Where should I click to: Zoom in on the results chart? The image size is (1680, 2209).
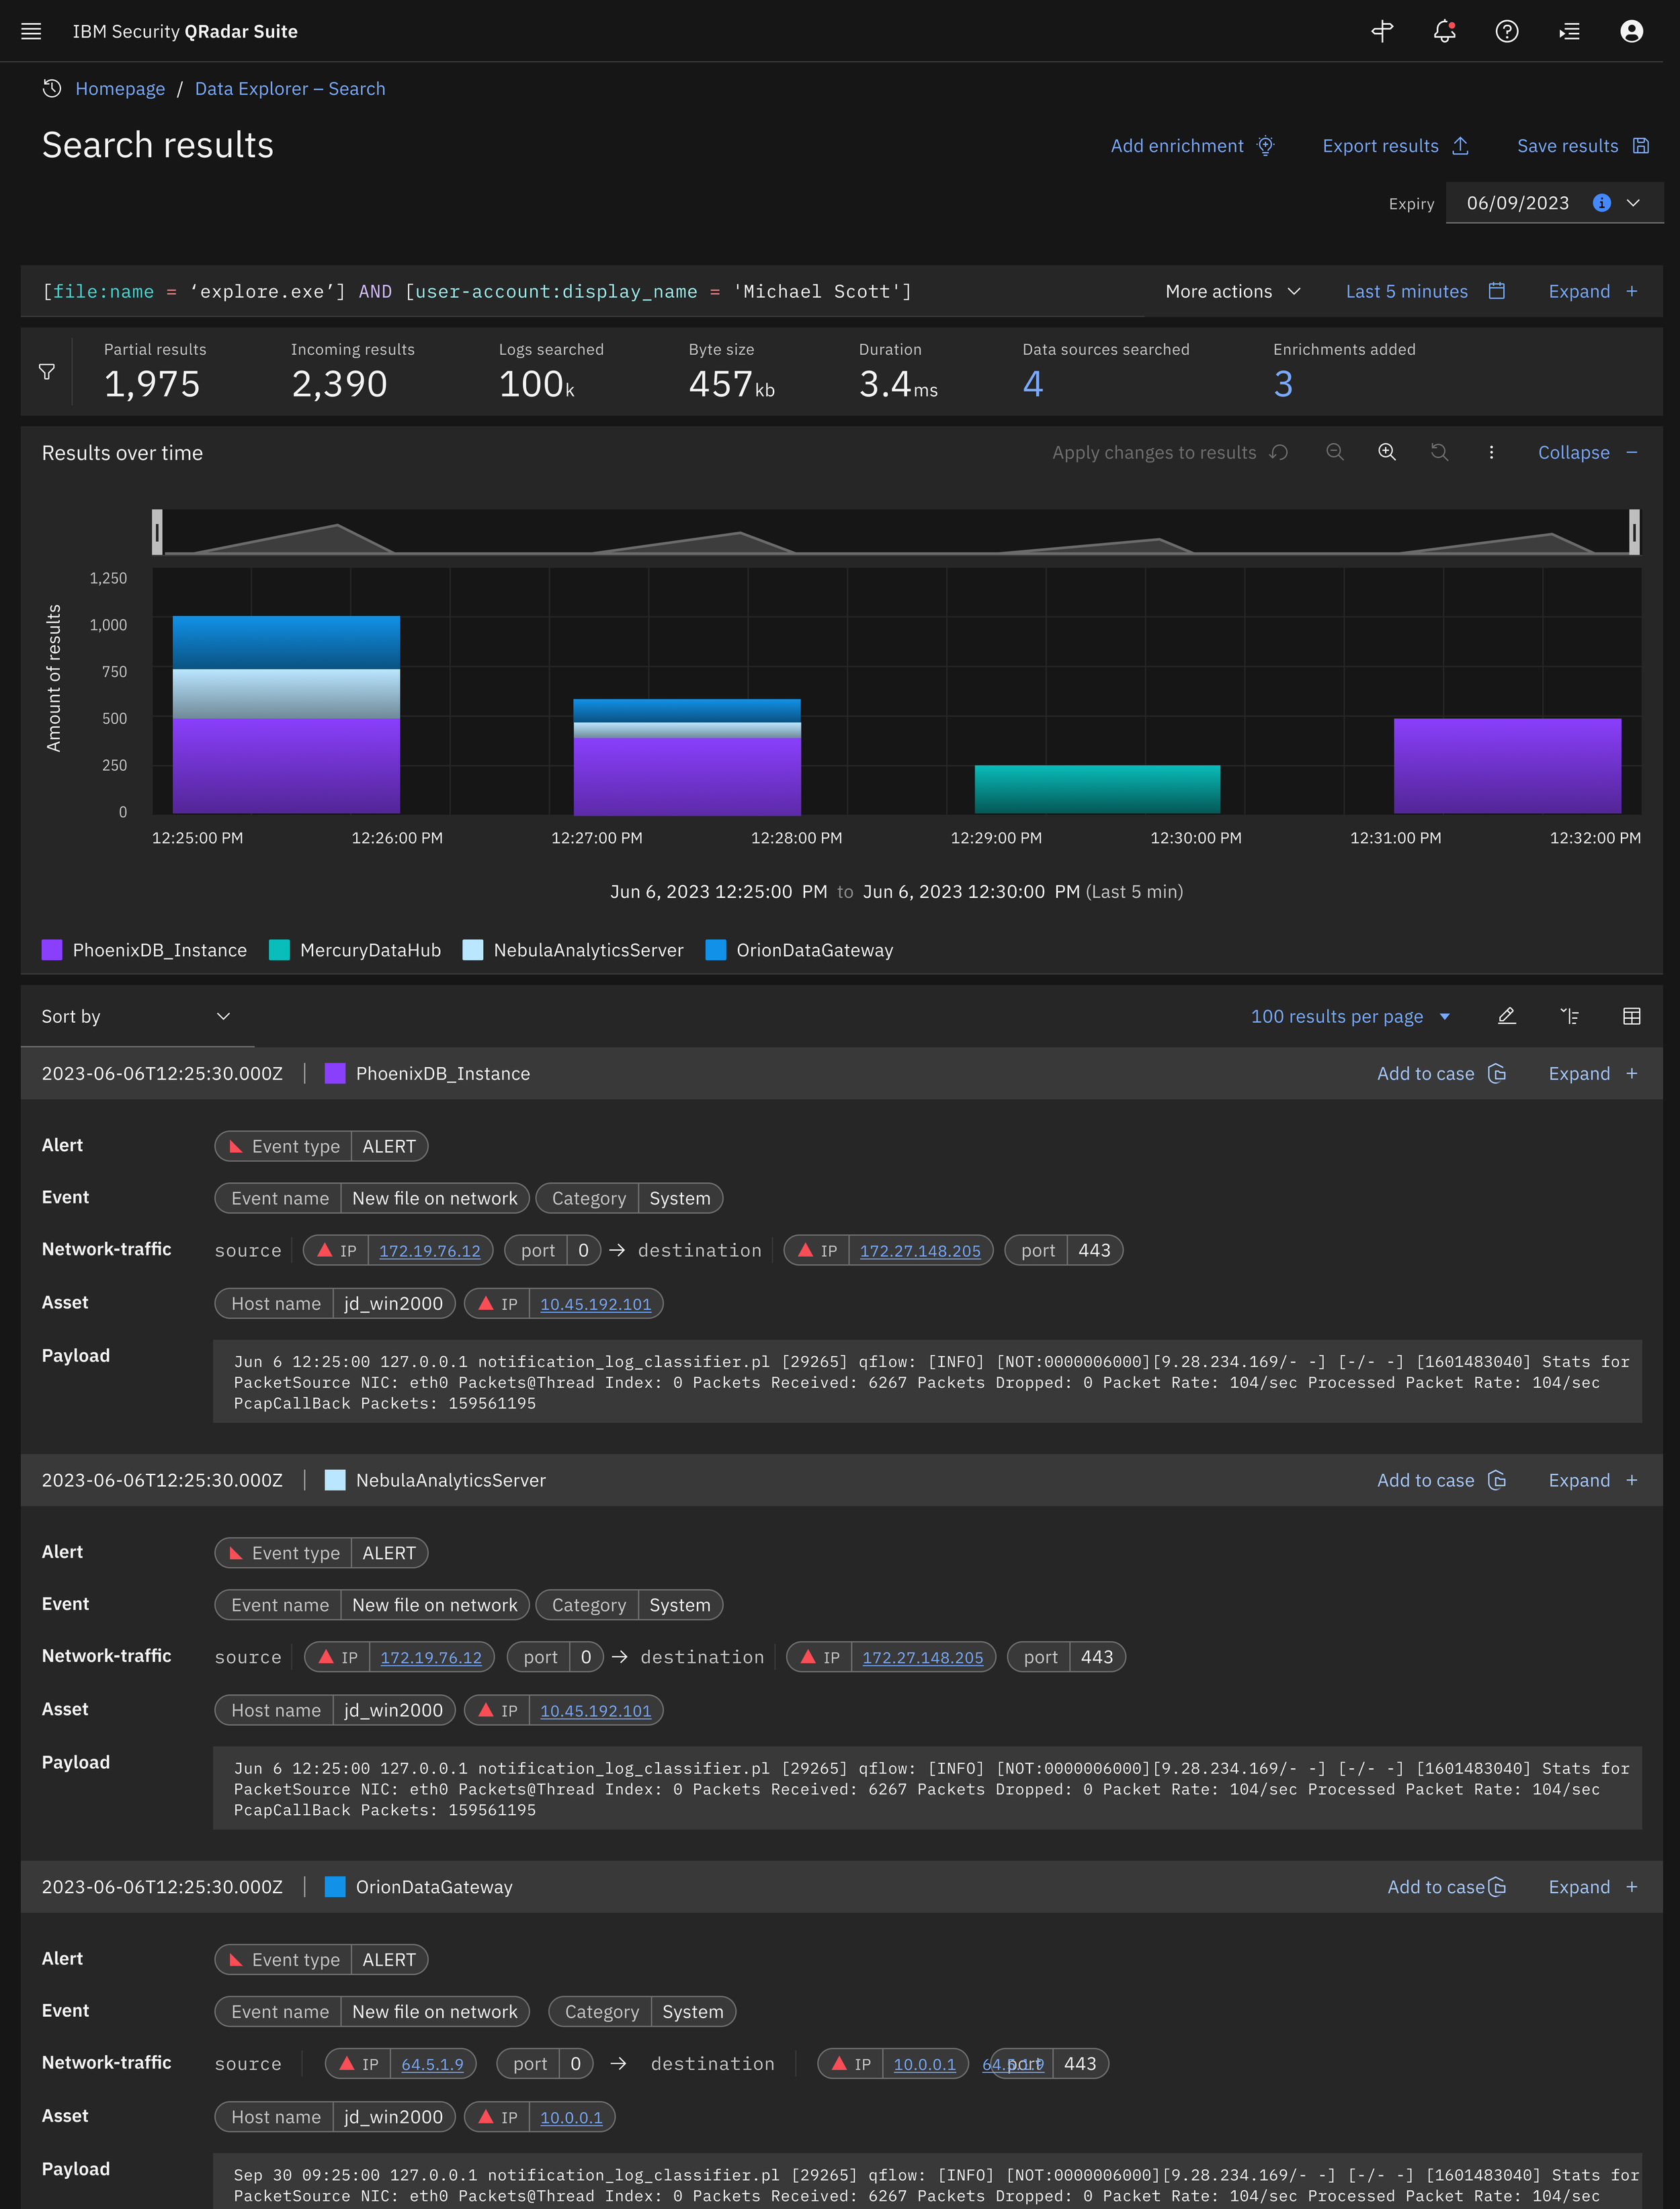click(1387, 452)
